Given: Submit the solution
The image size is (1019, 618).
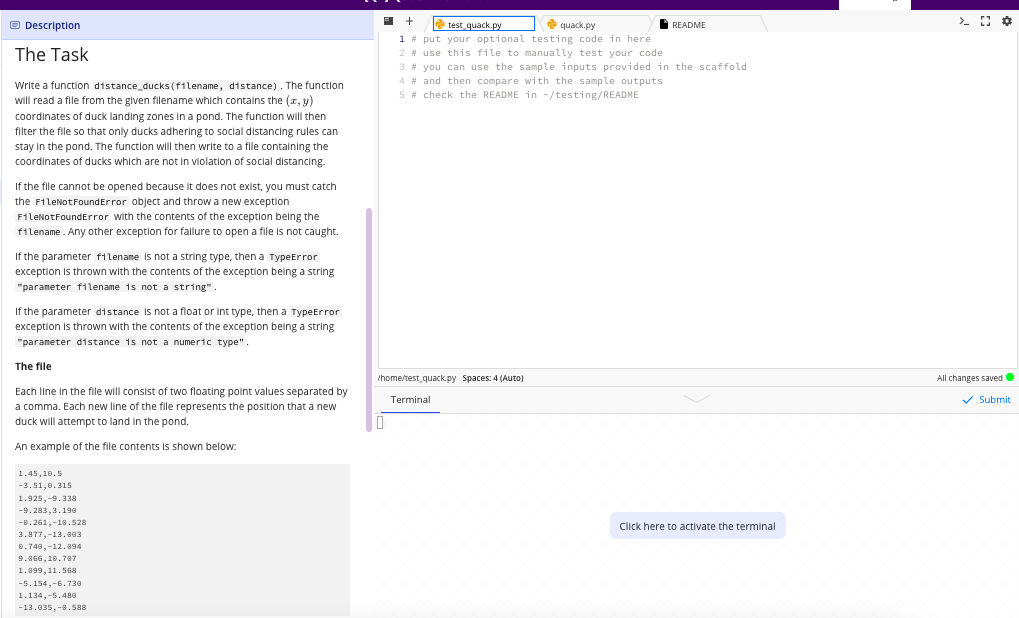Looking at the screenshot, I should pos(987,400).
